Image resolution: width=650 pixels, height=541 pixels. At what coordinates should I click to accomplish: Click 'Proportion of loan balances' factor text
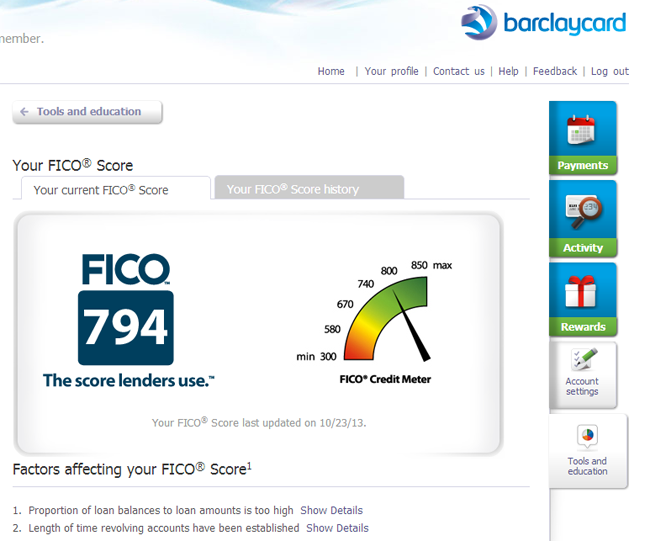[x=161, y=510]
